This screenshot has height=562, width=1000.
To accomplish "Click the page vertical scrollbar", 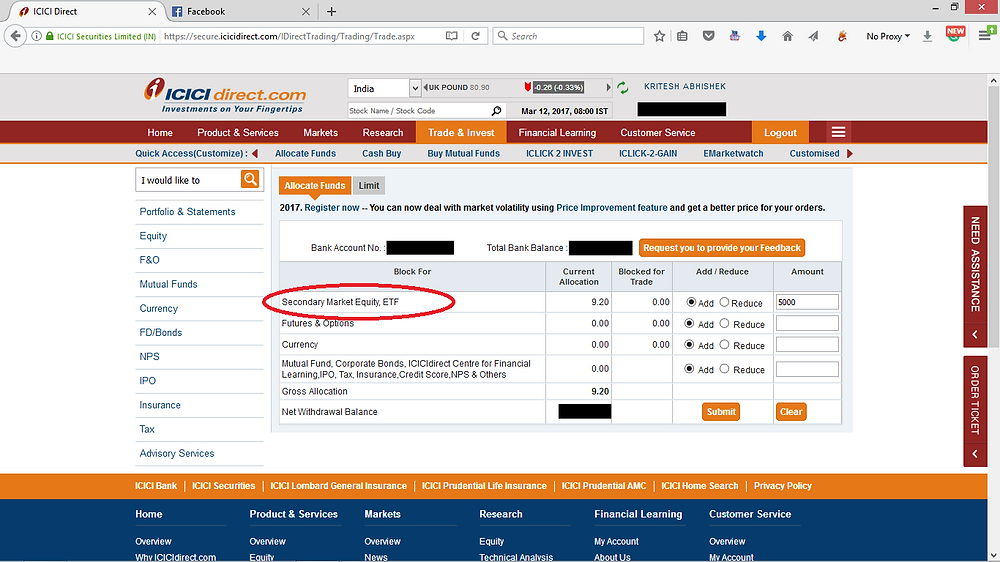I will [x=993, y=217].
